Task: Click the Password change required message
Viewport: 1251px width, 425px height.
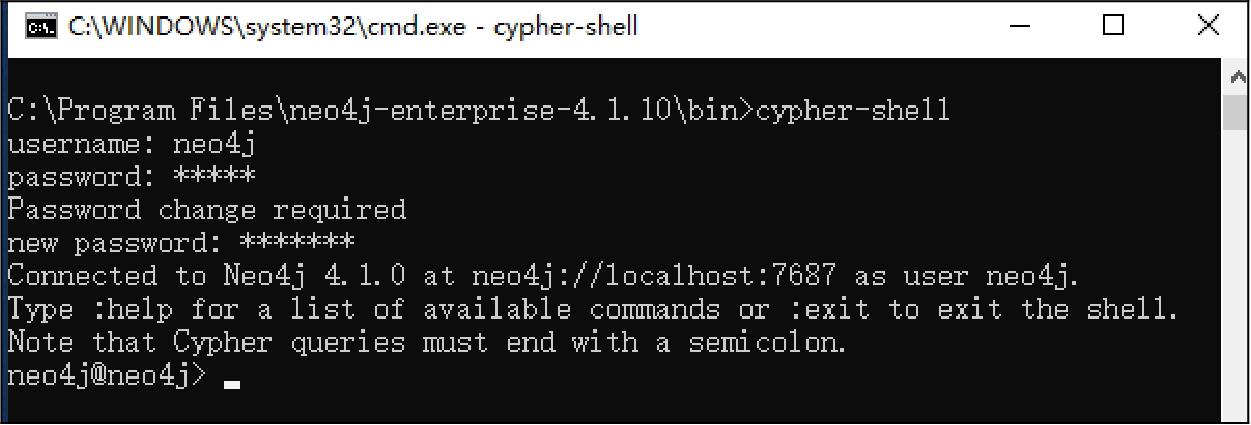Action: [x=206, y=210]
